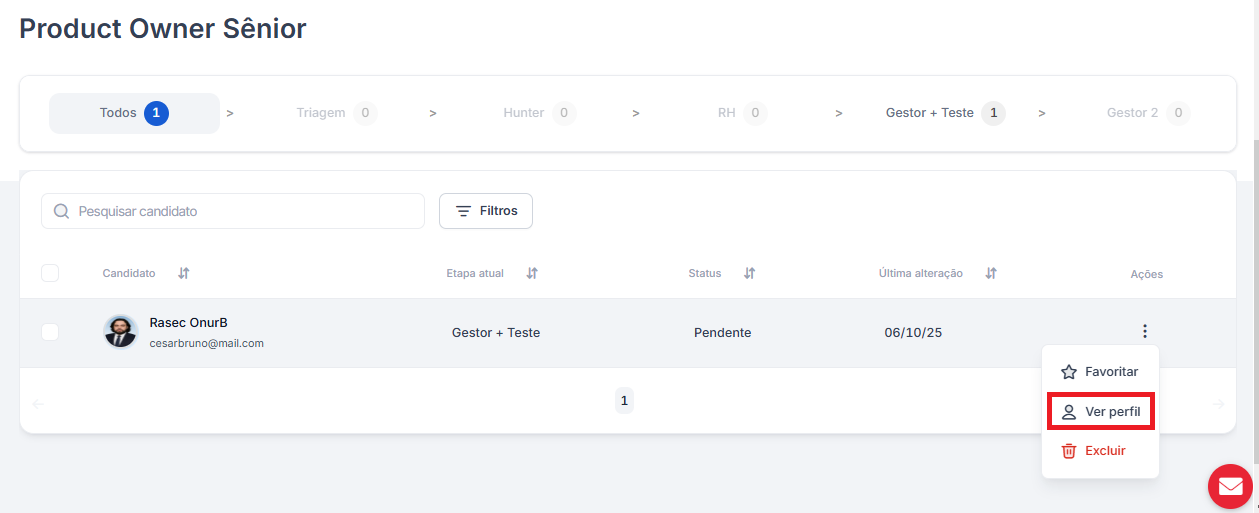Sort by Última alteração column arrows
The image size is (1259, 513).
click(x=991, y=273)
